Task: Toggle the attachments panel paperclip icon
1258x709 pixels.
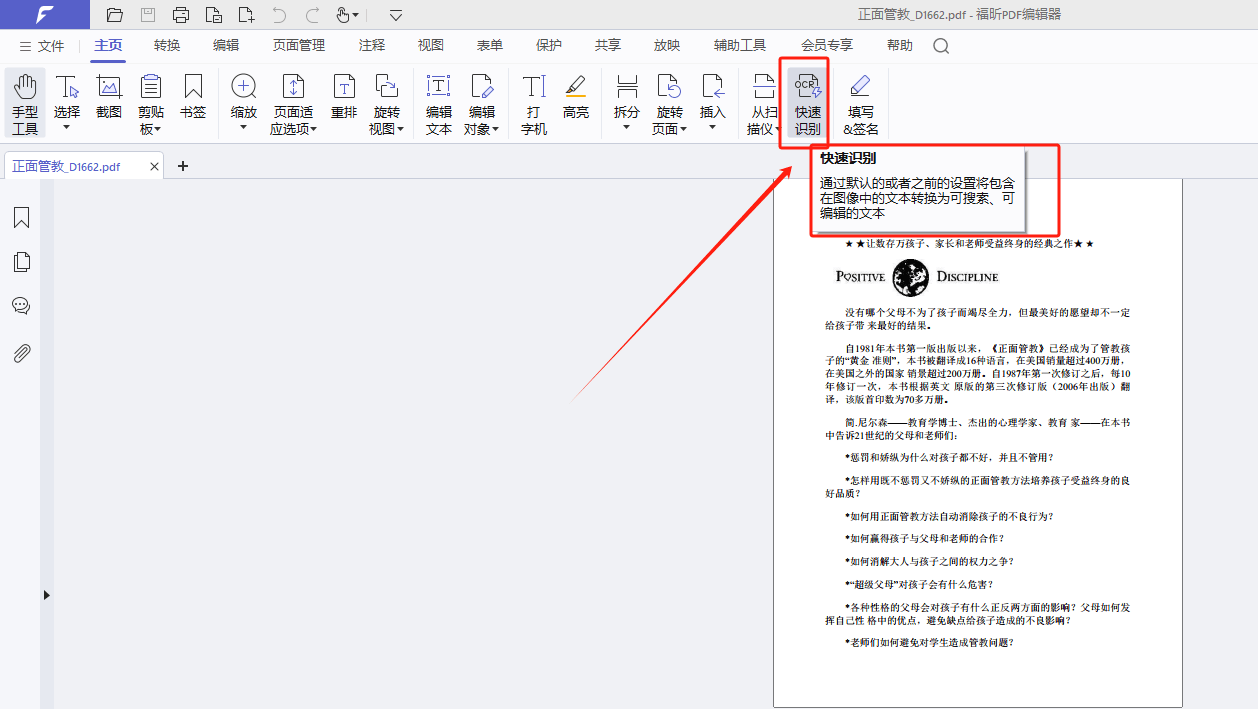Action: click(21, 353)
